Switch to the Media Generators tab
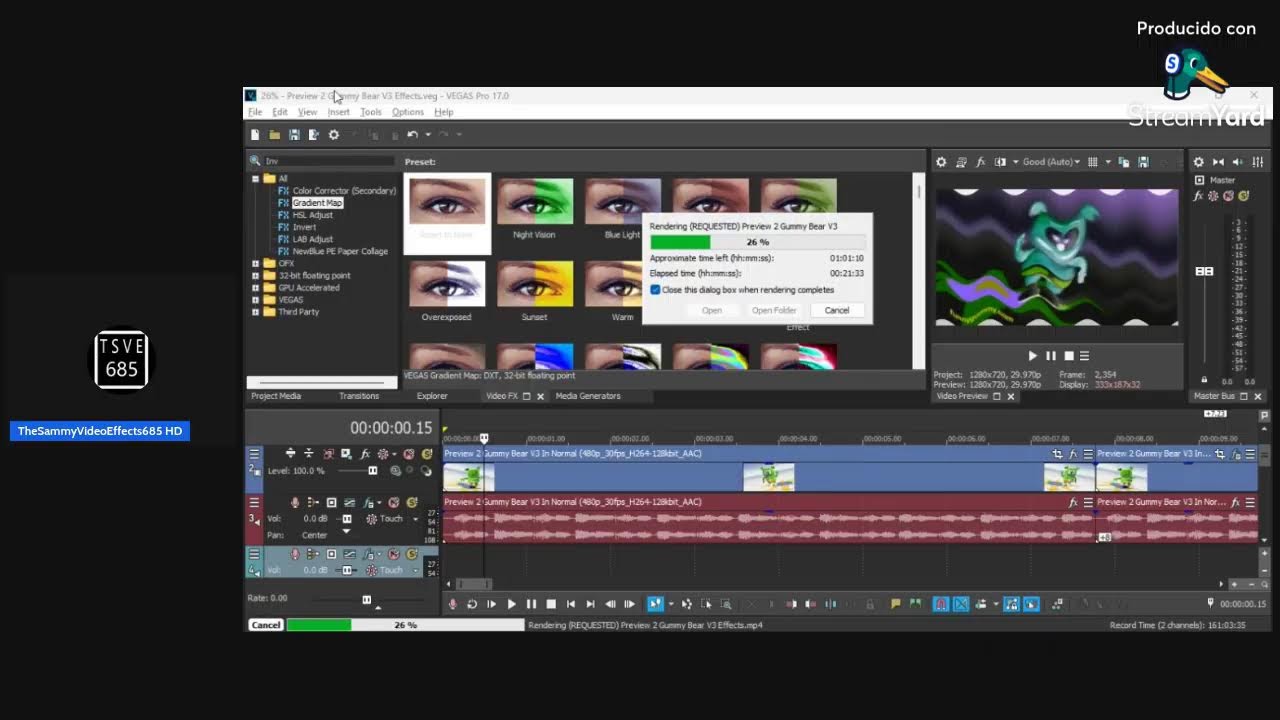The image size is (1280, 720). (588, 396)
